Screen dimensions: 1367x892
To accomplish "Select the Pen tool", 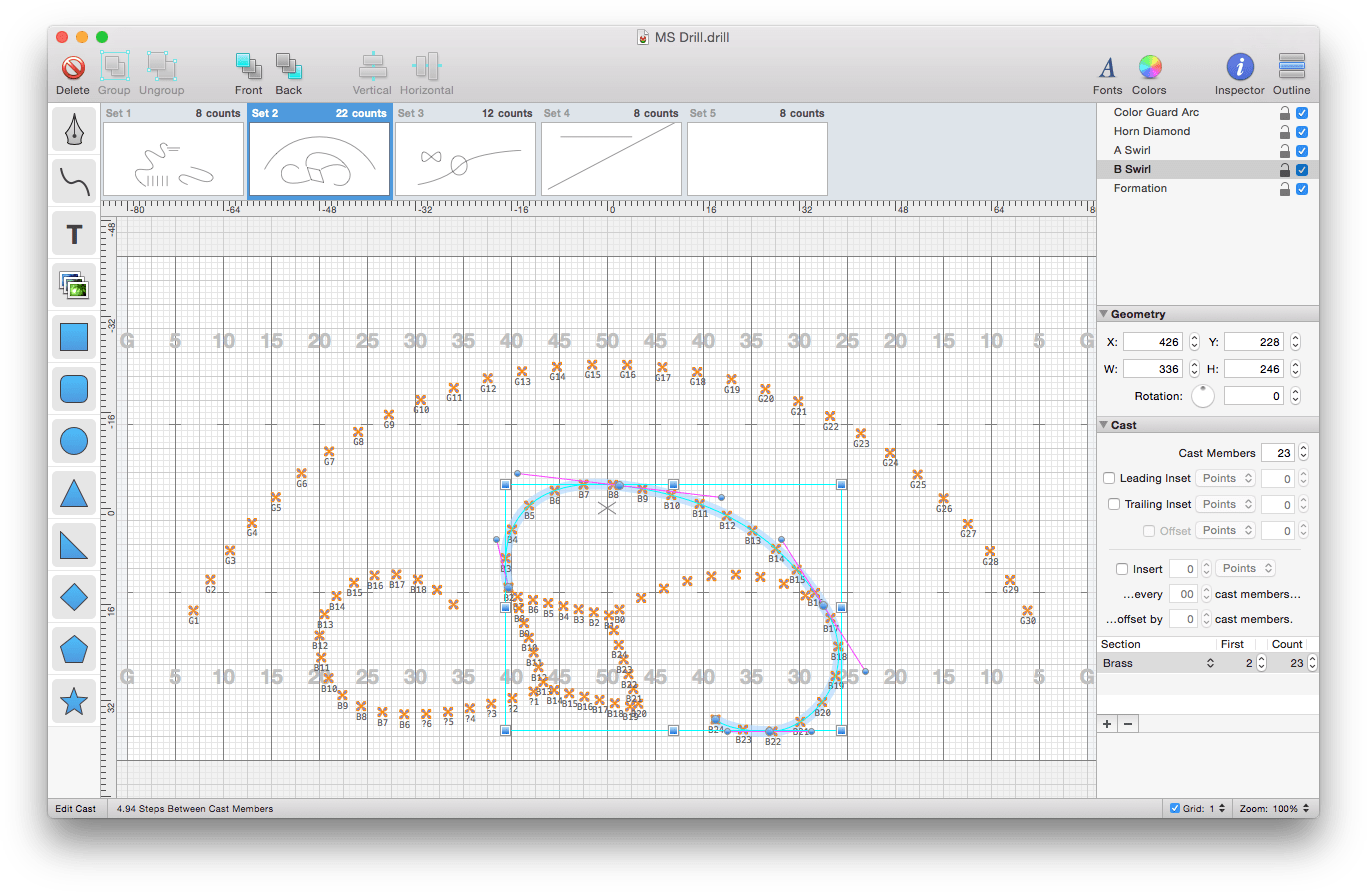I will [73, 128].
